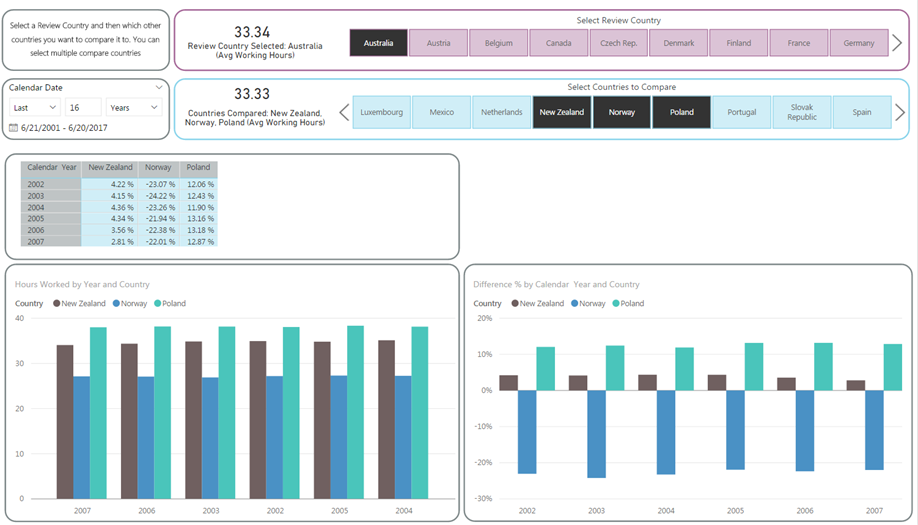The image size is (918, 525).
Task: Expand the Calendar Date slicer chevron
Action: tap(158, 88)
